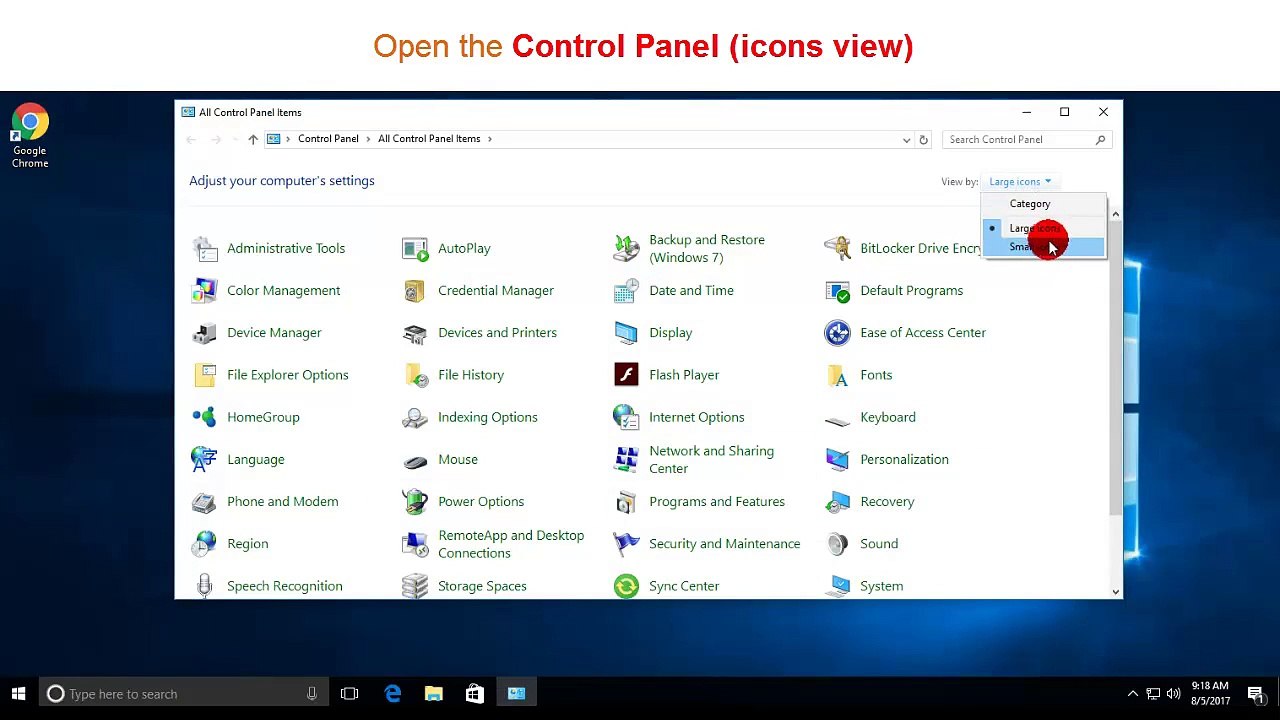Viewport: 1280px width, 720px height.
Task: Open the System icon
Action: [x=837, y=586]
